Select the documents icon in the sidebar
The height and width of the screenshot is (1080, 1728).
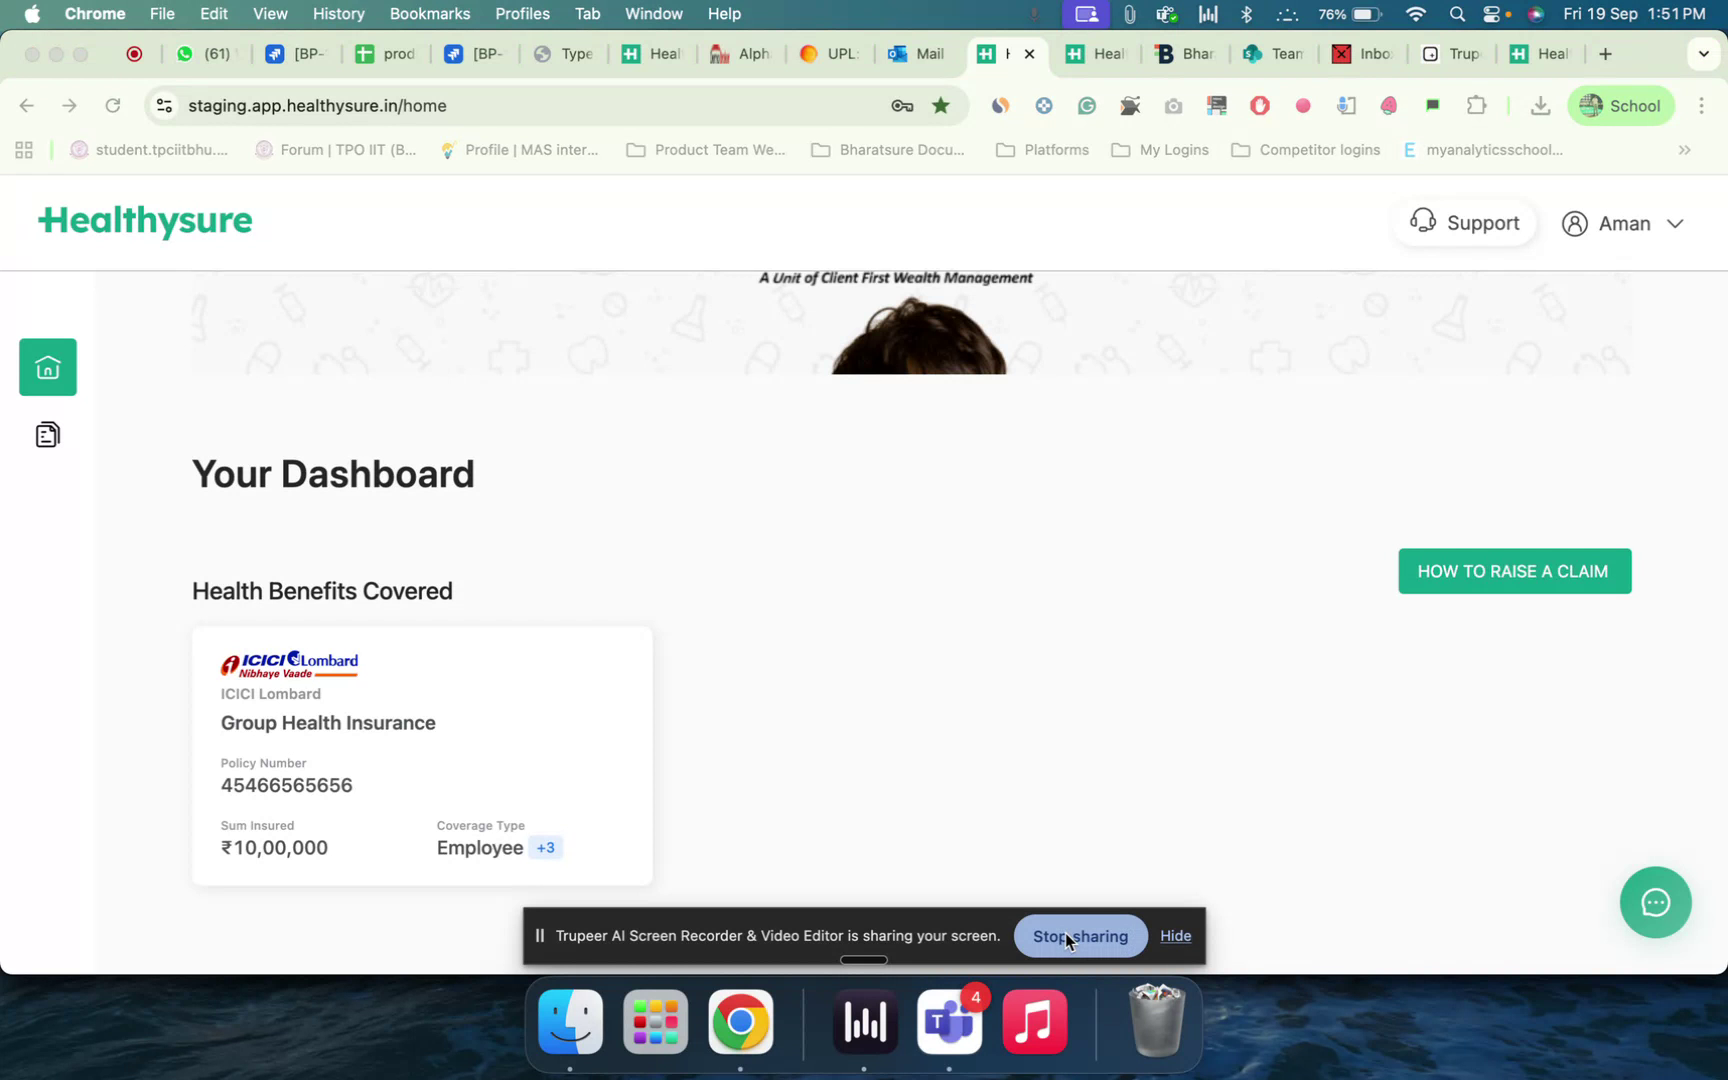pyautogui.click(x=47, y=434)
